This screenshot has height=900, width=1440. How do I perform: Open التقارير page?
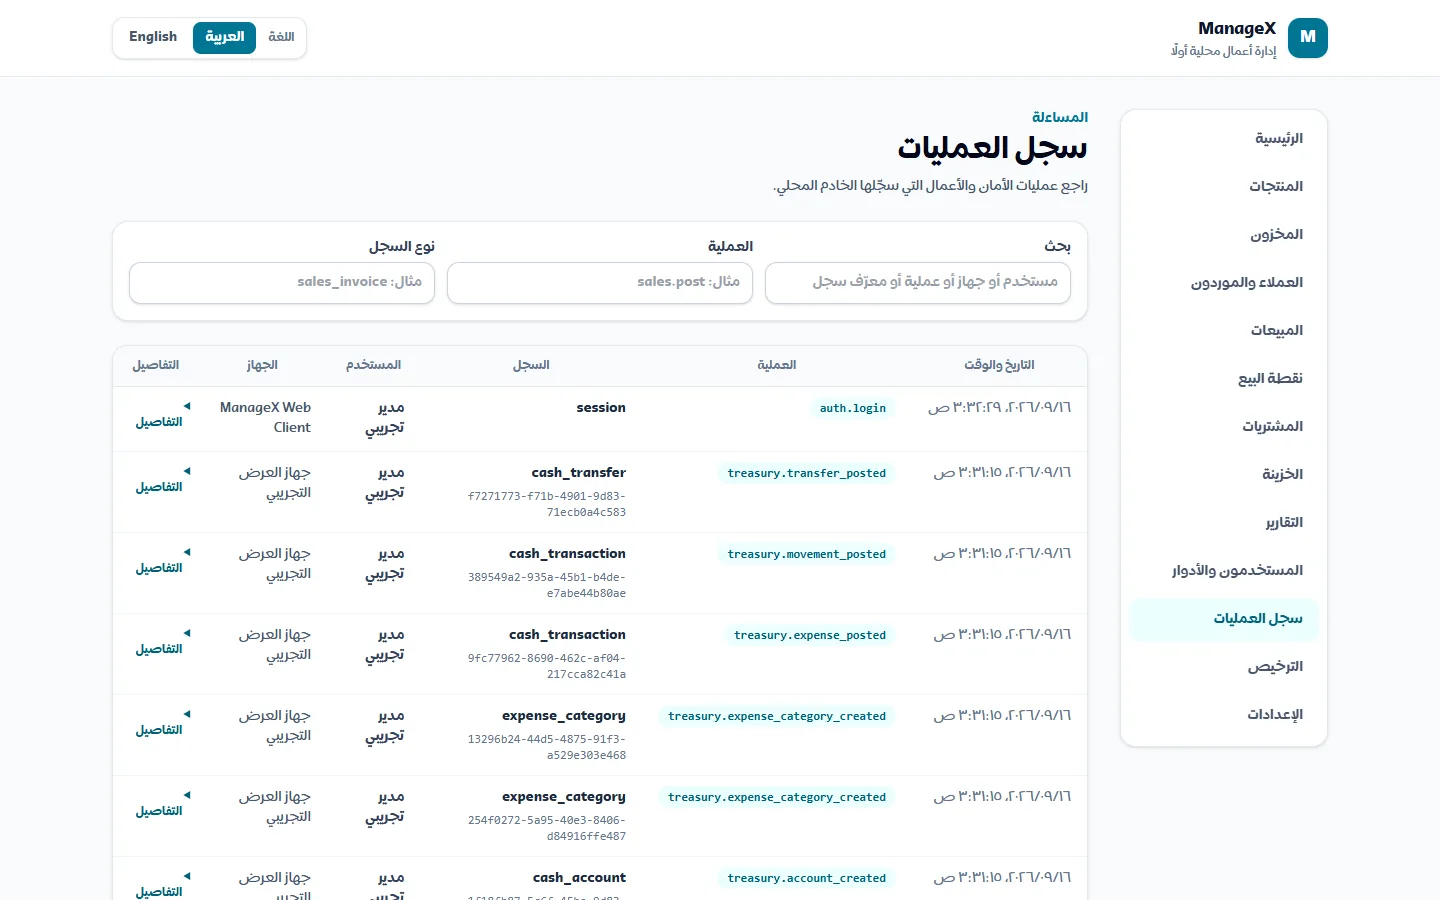[1224, 522]
